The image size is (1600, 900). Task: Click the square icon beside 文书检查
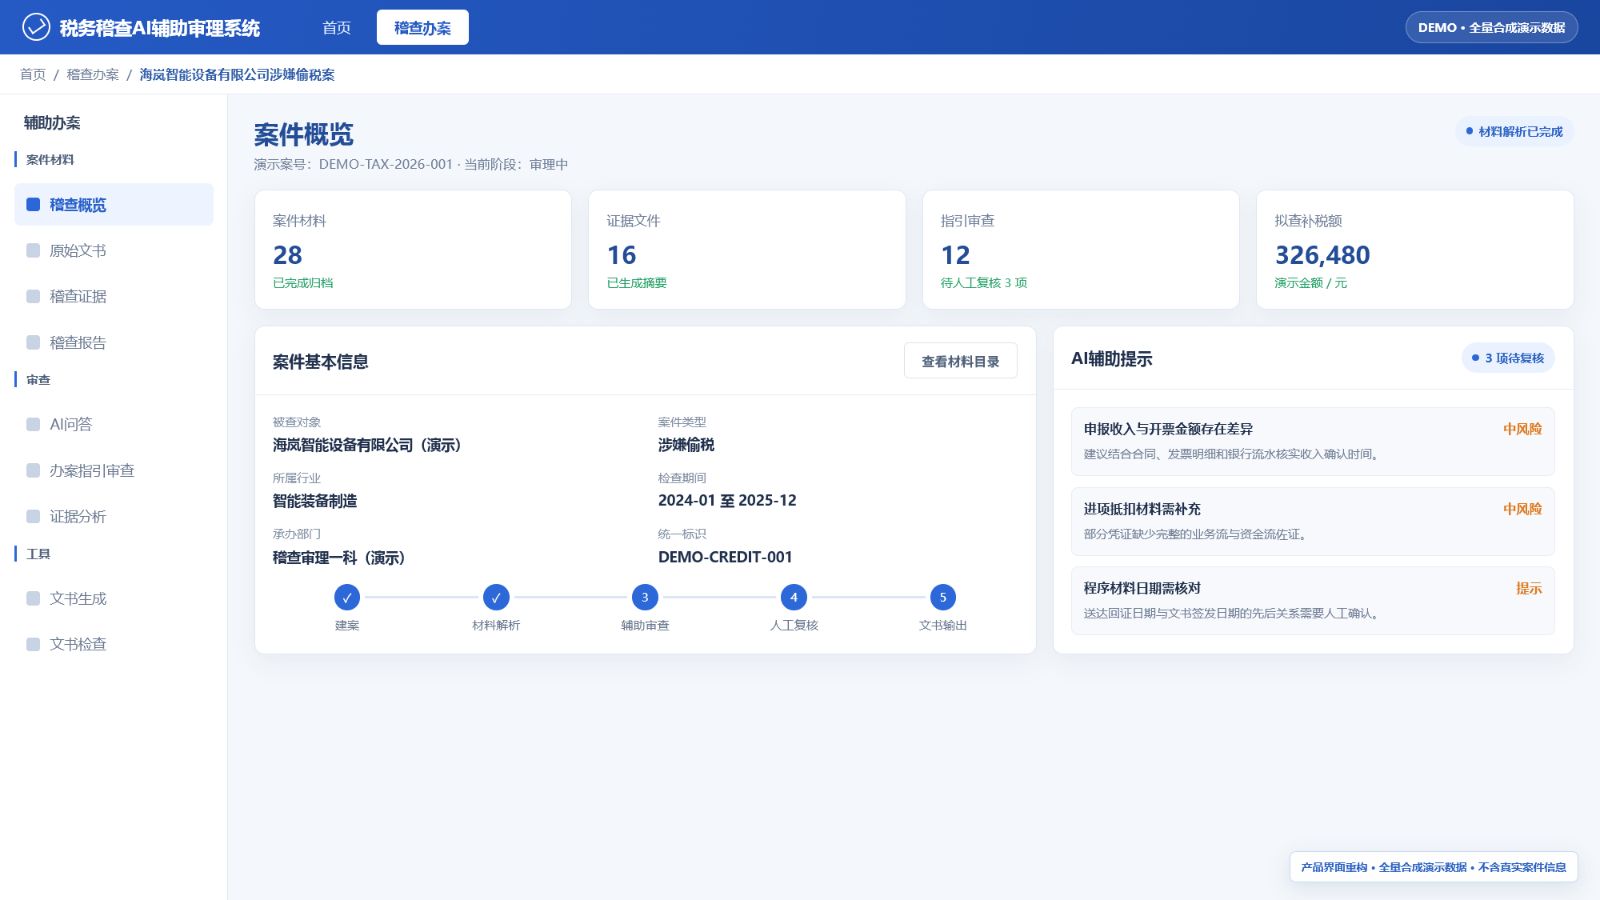(33, 644)
